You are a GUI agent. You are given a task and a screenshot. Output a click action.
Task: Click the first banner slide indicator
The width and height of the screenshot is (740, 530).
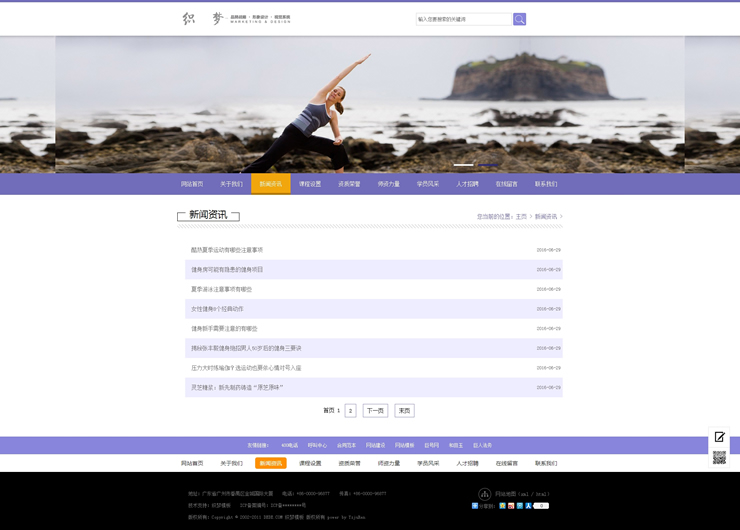[463, 165]
